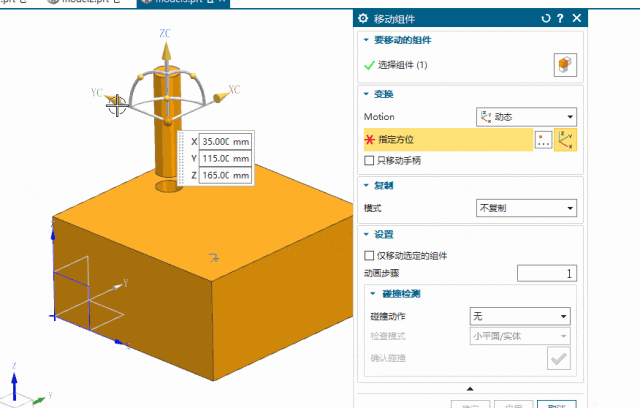This screenshot has width=640, height=408.
Task: Open the point dialog icon beside 指定方位
Action: point(543,139)
